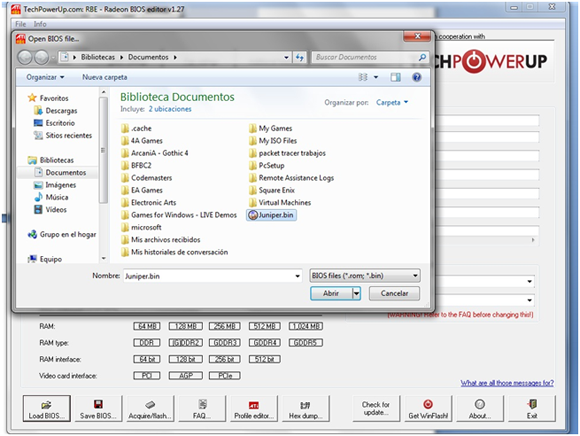Click the sidebar scrollbar down arrow
Screen dimensions: 580x436
click(x=104, y=258)
